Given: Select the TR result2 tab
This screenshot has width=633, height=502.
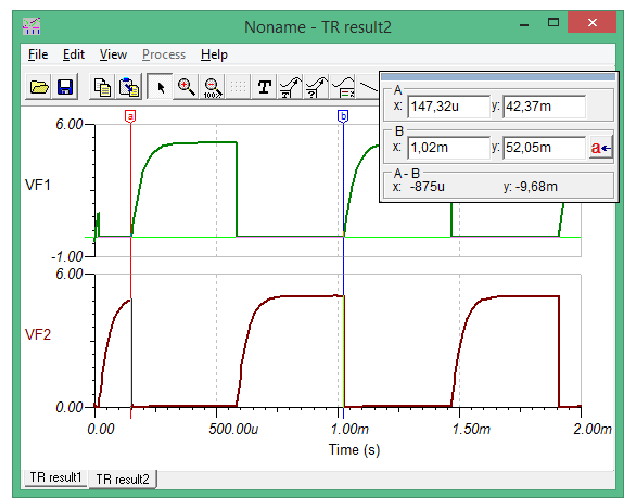Looking at the screenshot, I should pyautogui.click(x=123, y=479).
